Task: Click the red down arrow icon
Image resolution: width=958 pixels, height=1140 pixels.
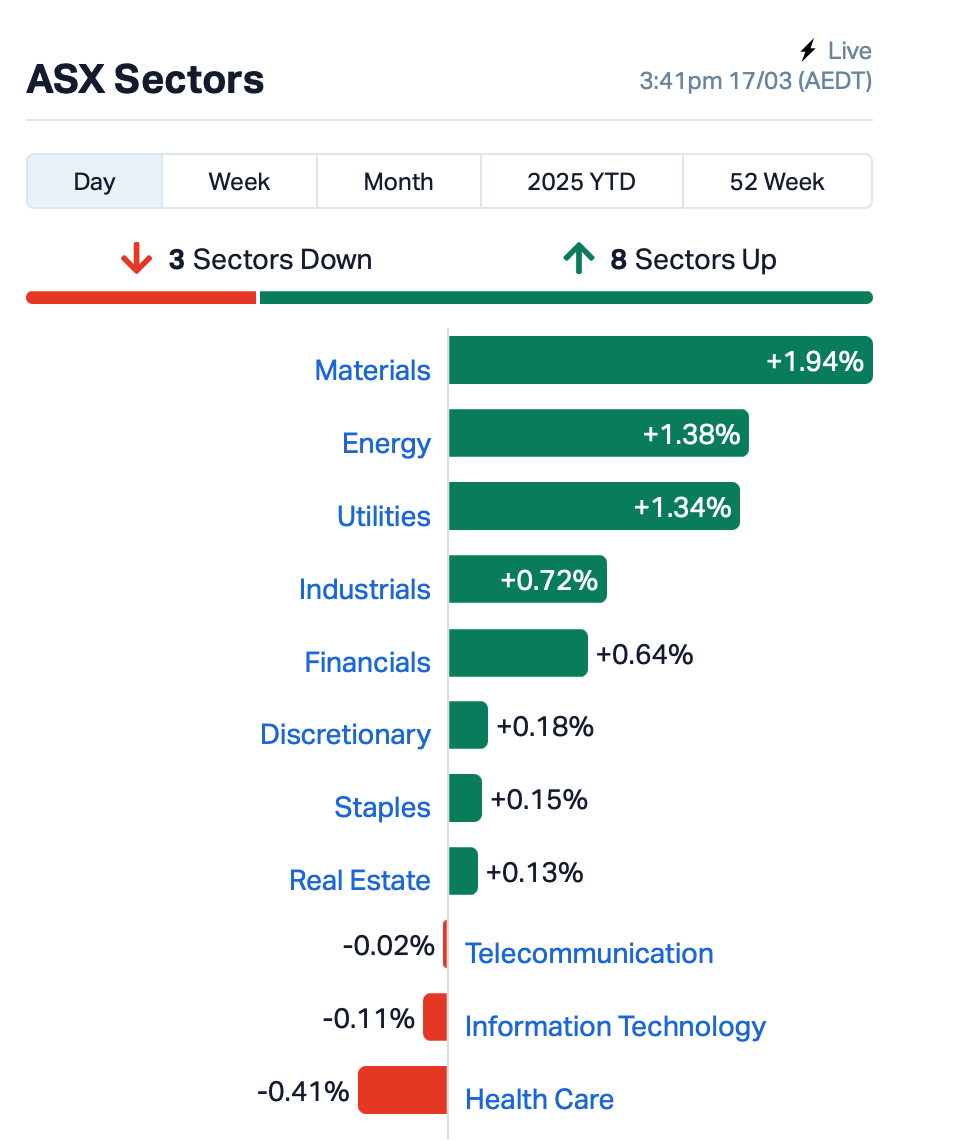Action: tap(136, 258)
